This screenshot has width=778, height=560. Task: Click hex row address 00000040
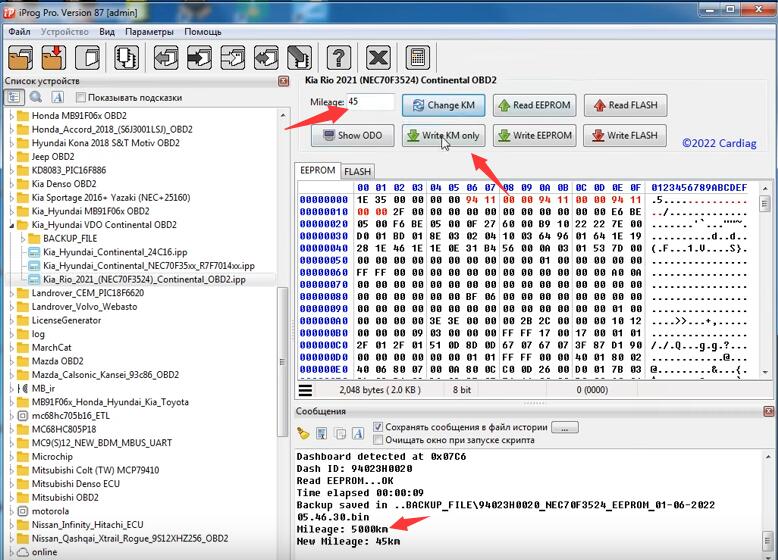324,248
